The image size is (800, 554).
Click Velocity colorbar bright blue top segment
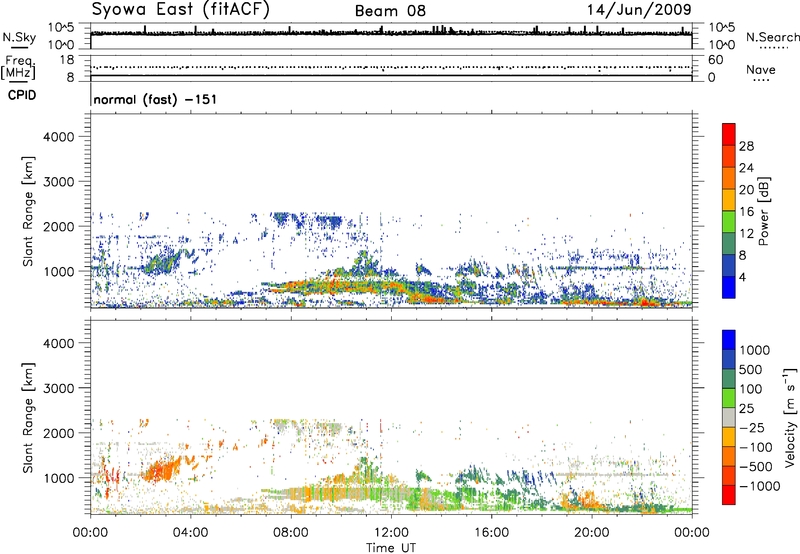(x=729, y=340)
